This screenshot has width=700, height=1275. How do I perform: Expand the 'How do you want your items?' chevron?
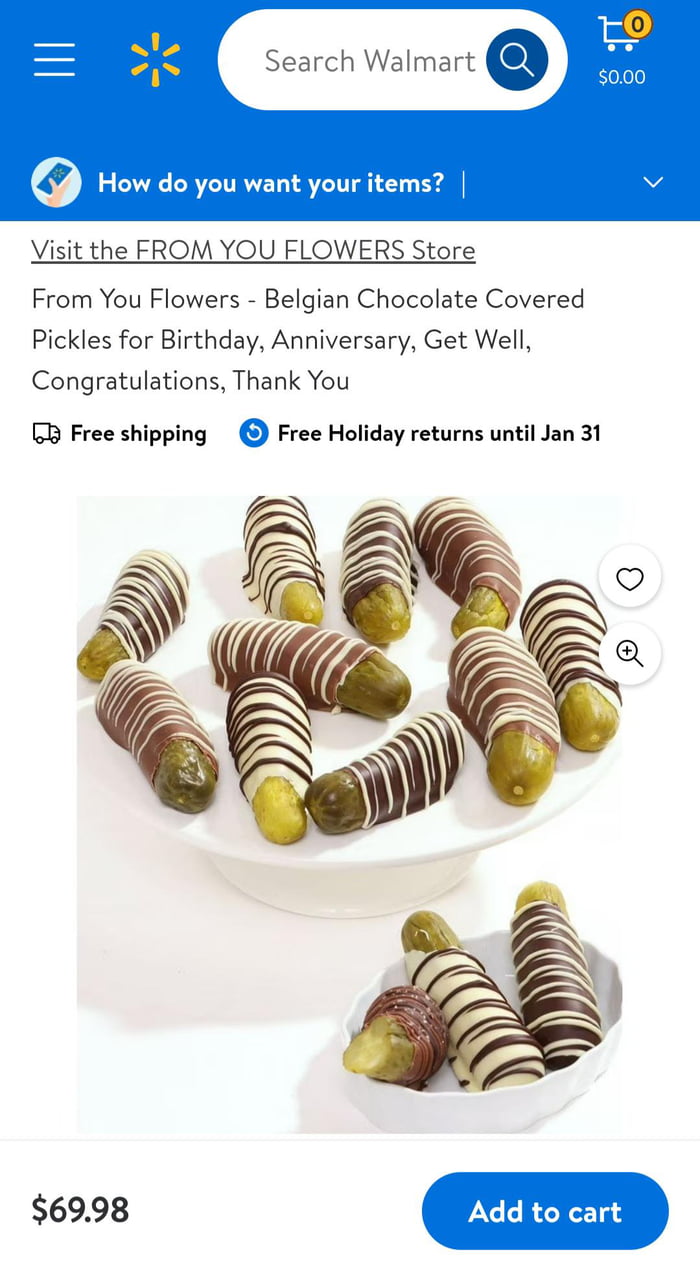(653, 183)
